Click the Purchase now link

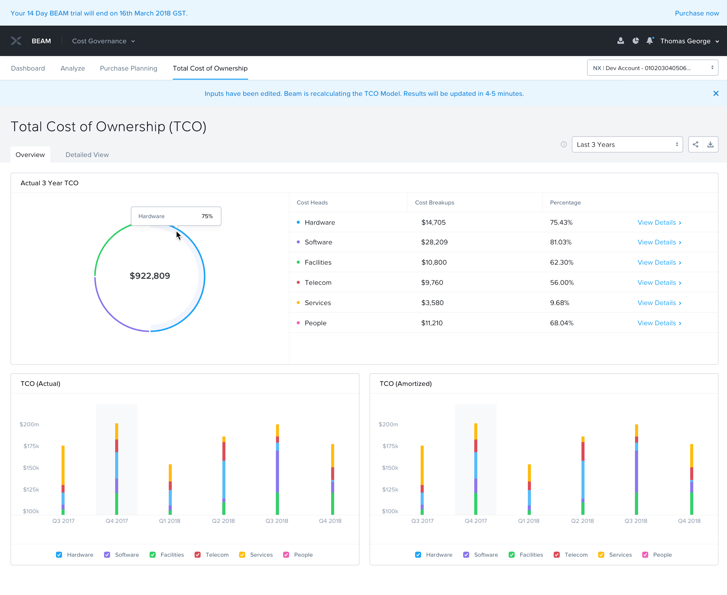point(696,13)
